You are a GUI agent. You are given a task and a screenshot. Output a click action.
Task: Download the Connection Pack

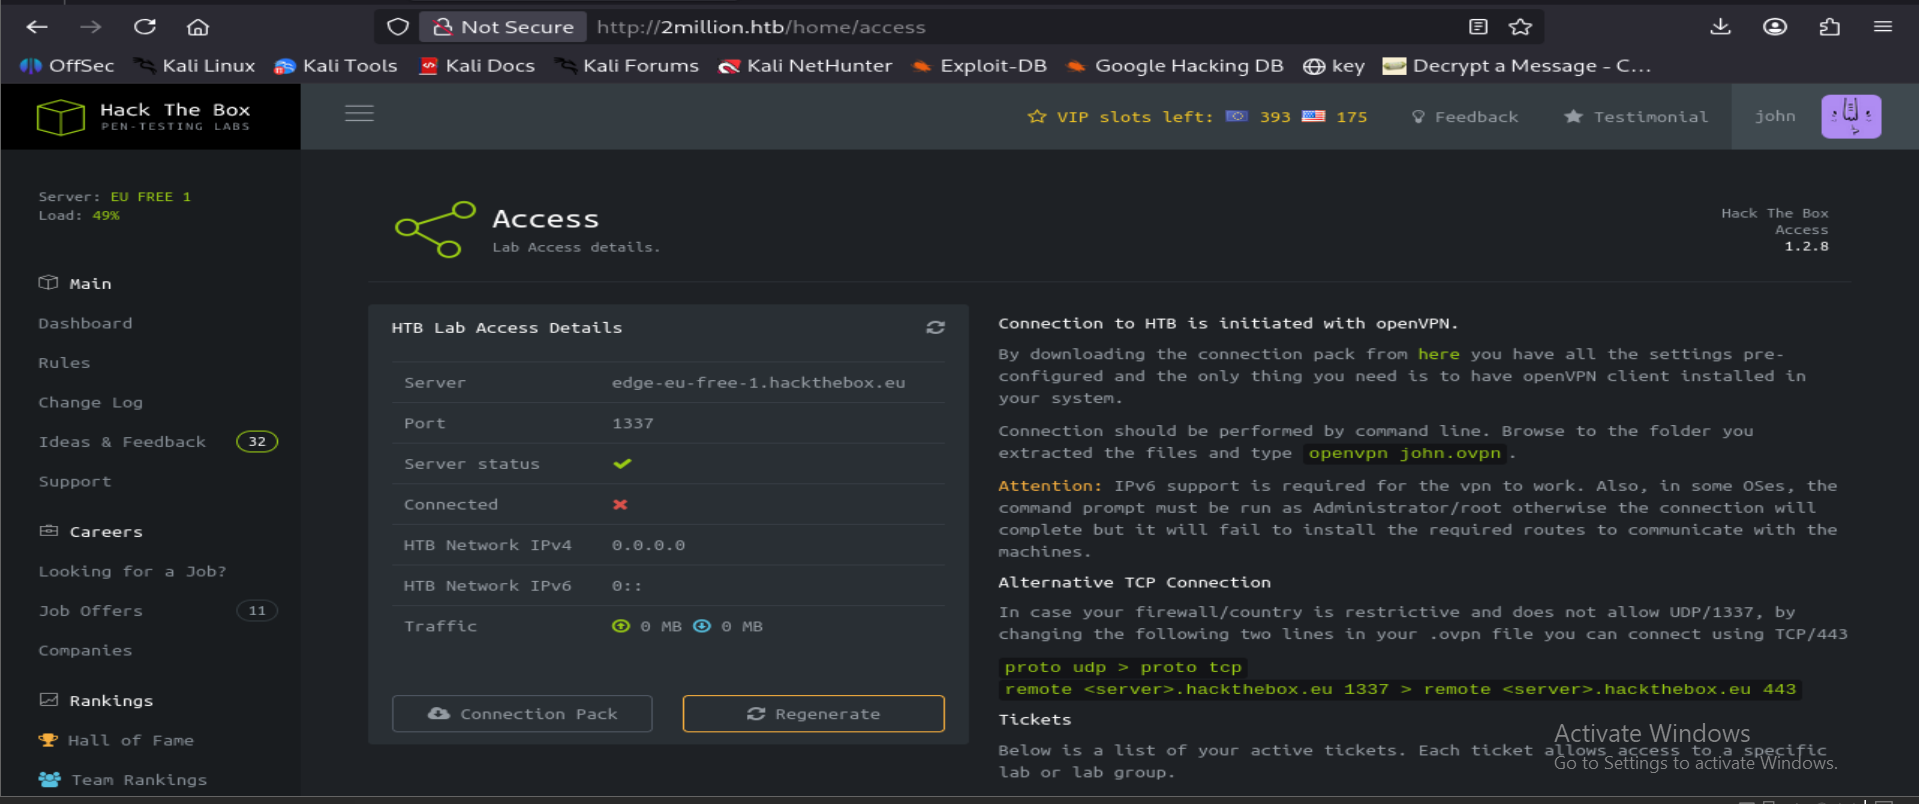[522, 714]
